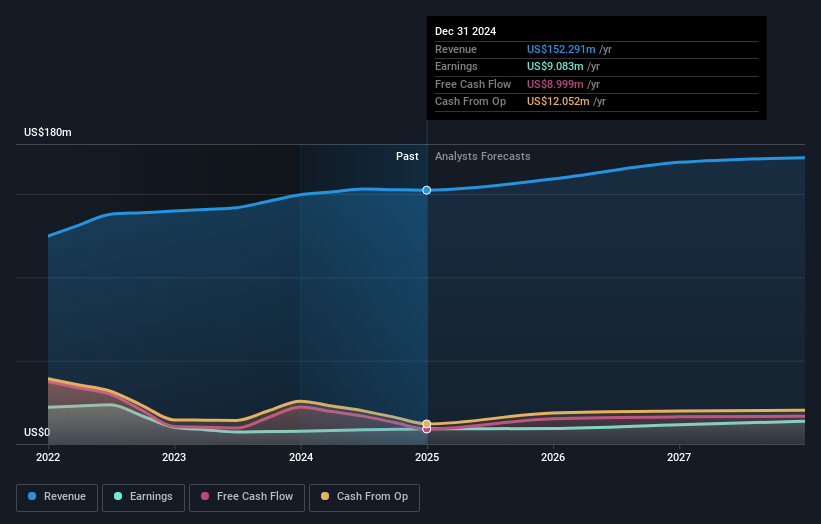The width and height of the screenshot is (821, 524).
Task: Toggle the Earnings legend series
Action: tap(143, 497)
